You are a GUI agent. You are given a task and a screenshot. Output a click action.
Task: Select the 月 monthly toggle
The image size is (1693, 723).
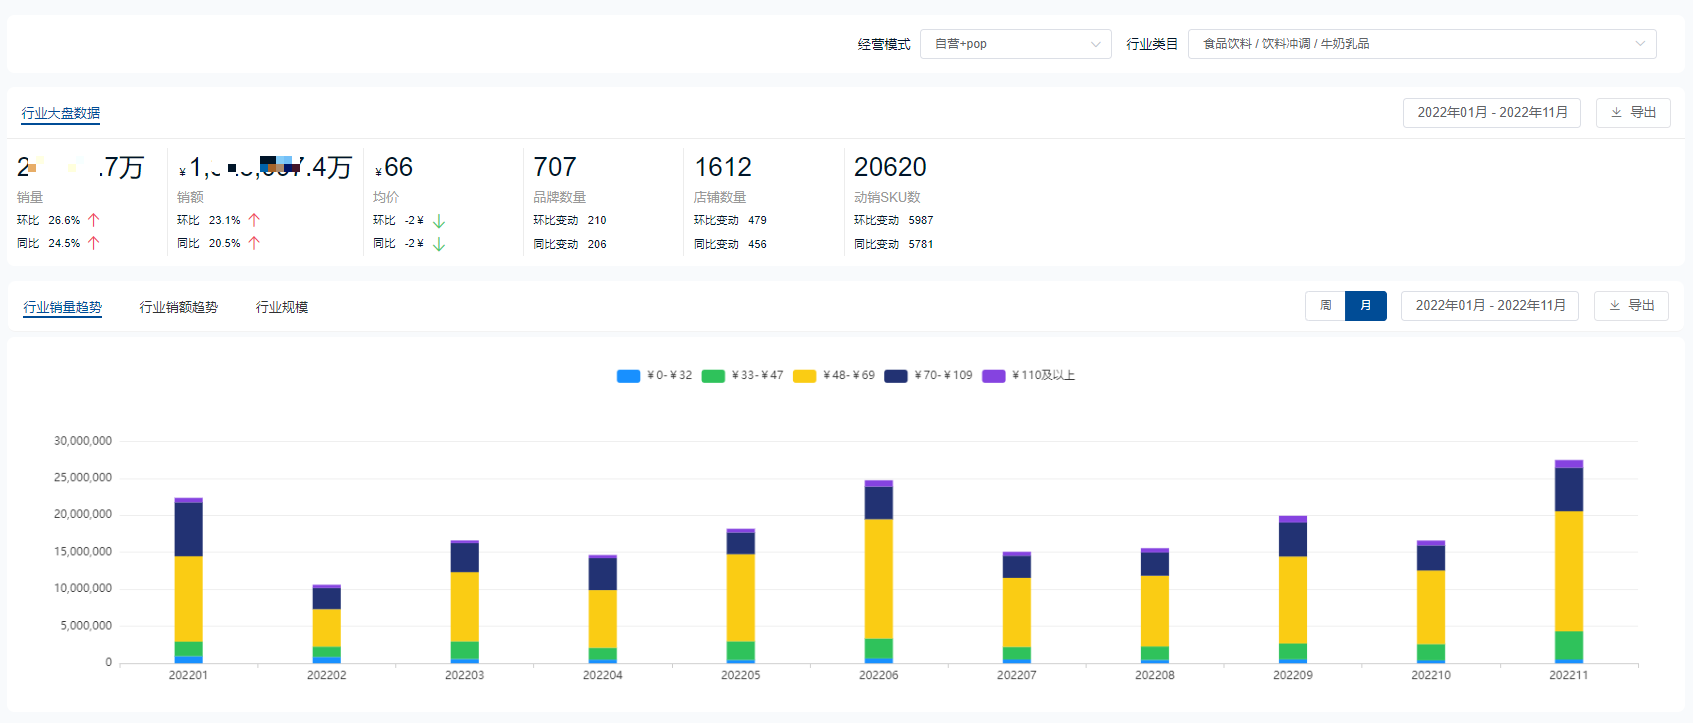[1366, 306]
